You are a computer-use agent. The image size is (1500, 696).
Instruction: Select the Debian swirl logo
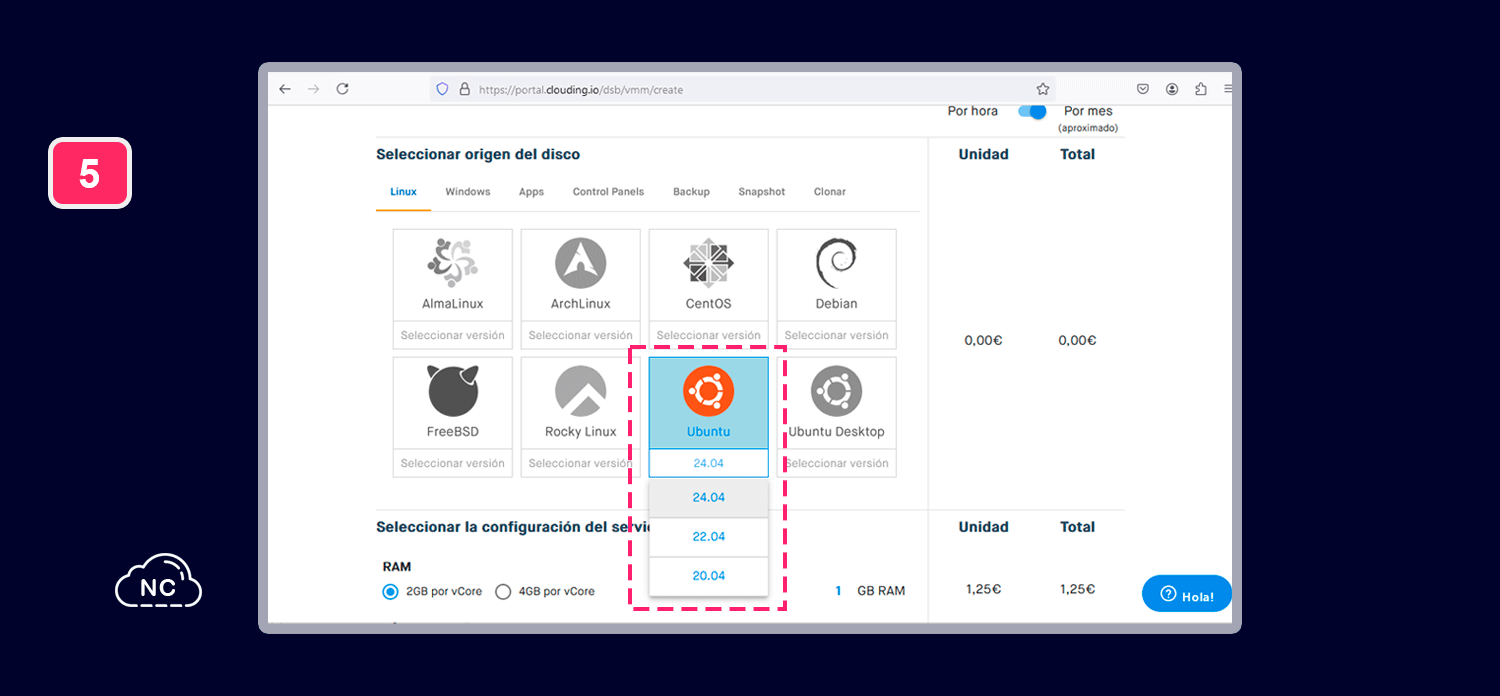[836, 263]
